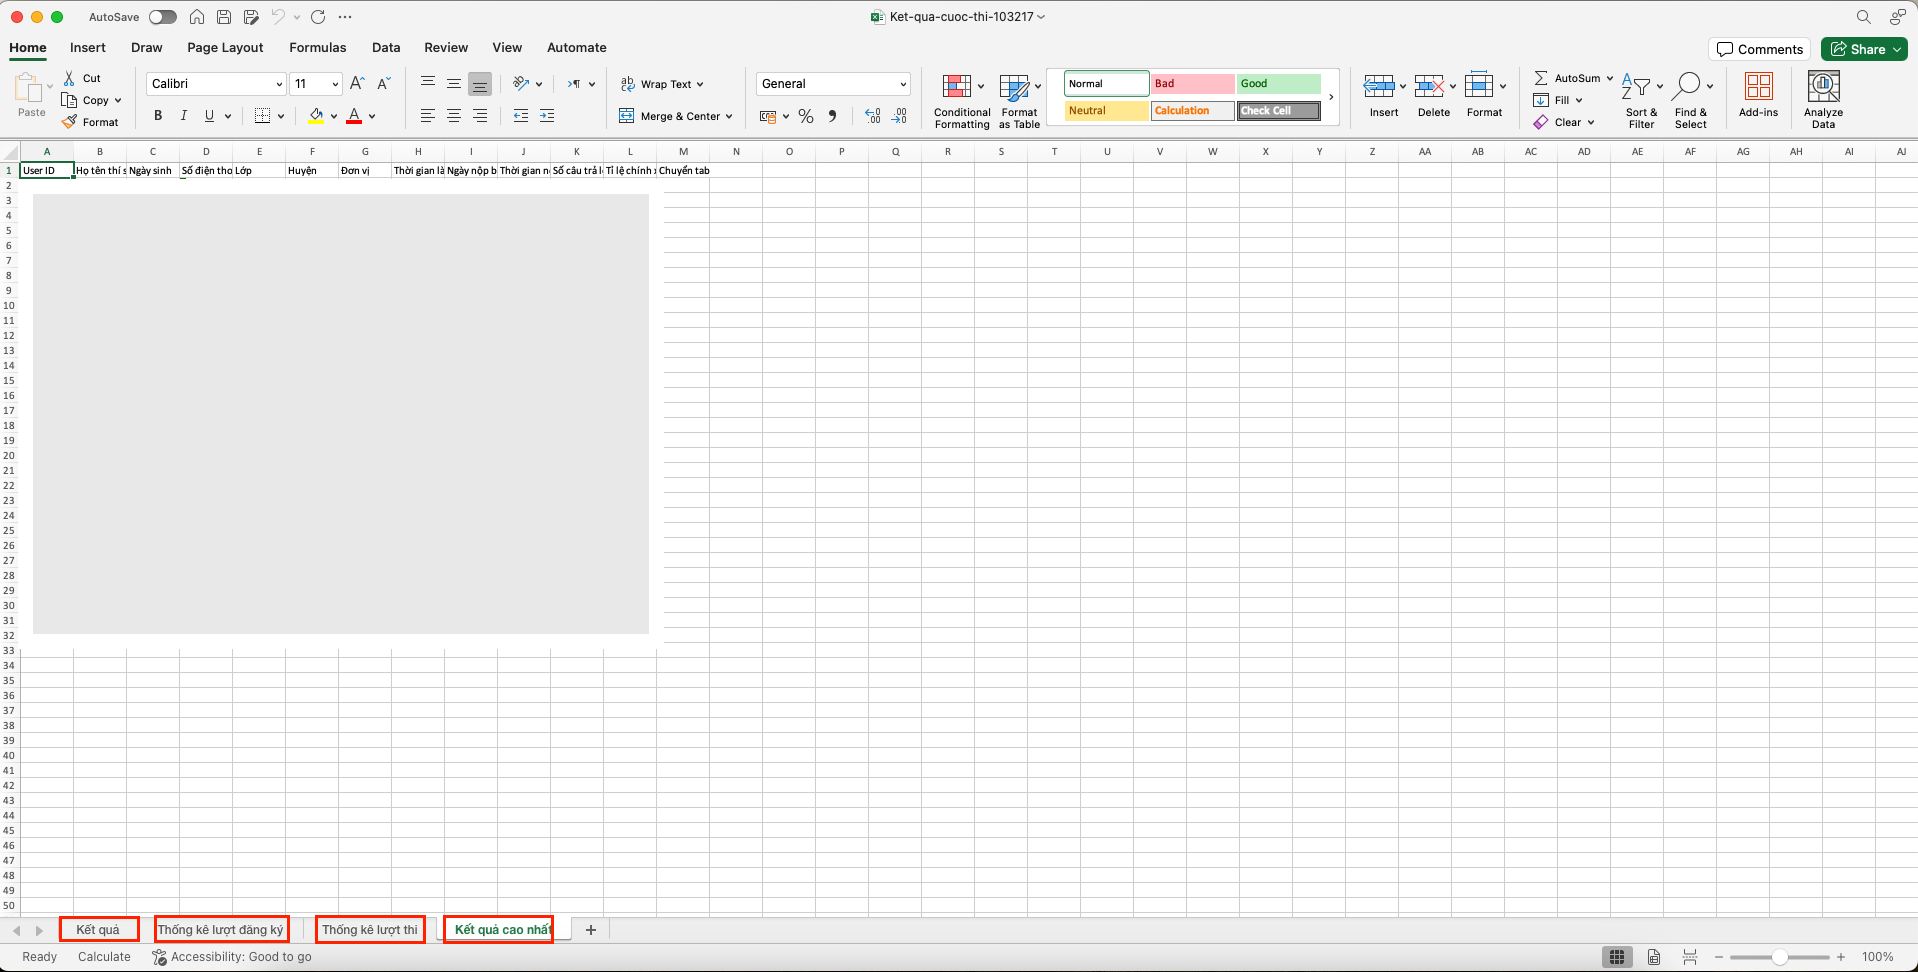Open the Calibri font name dropdown
1918x972 pixels.
[279, 84]
